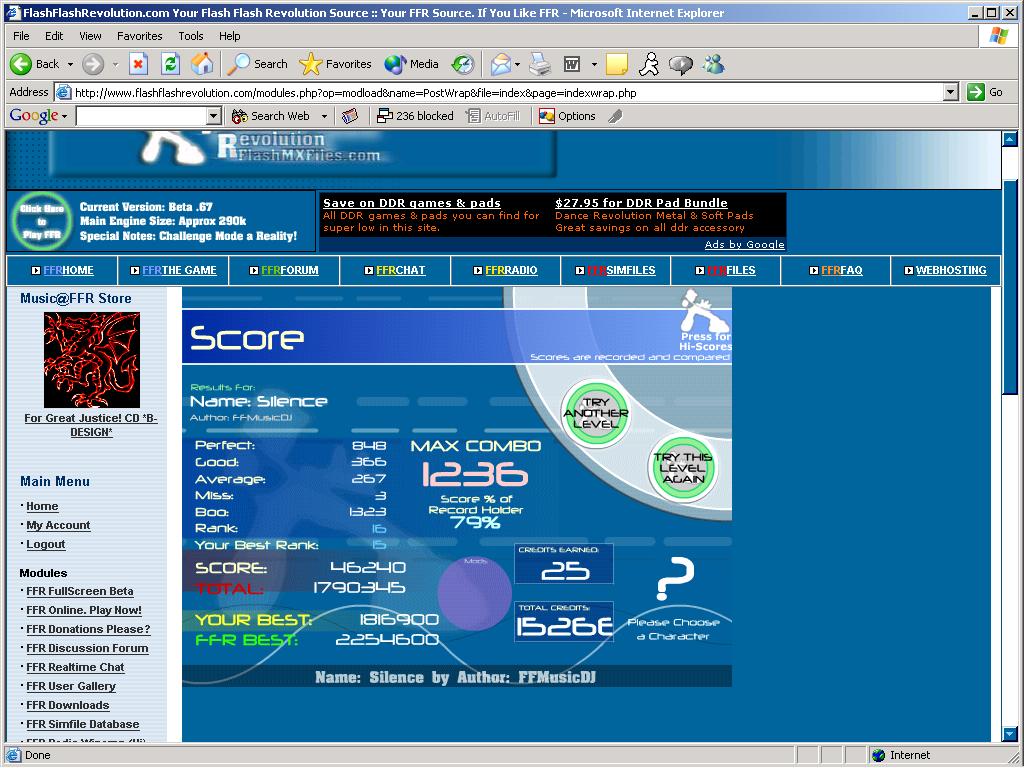Open the My Account link

click(58, 525)
